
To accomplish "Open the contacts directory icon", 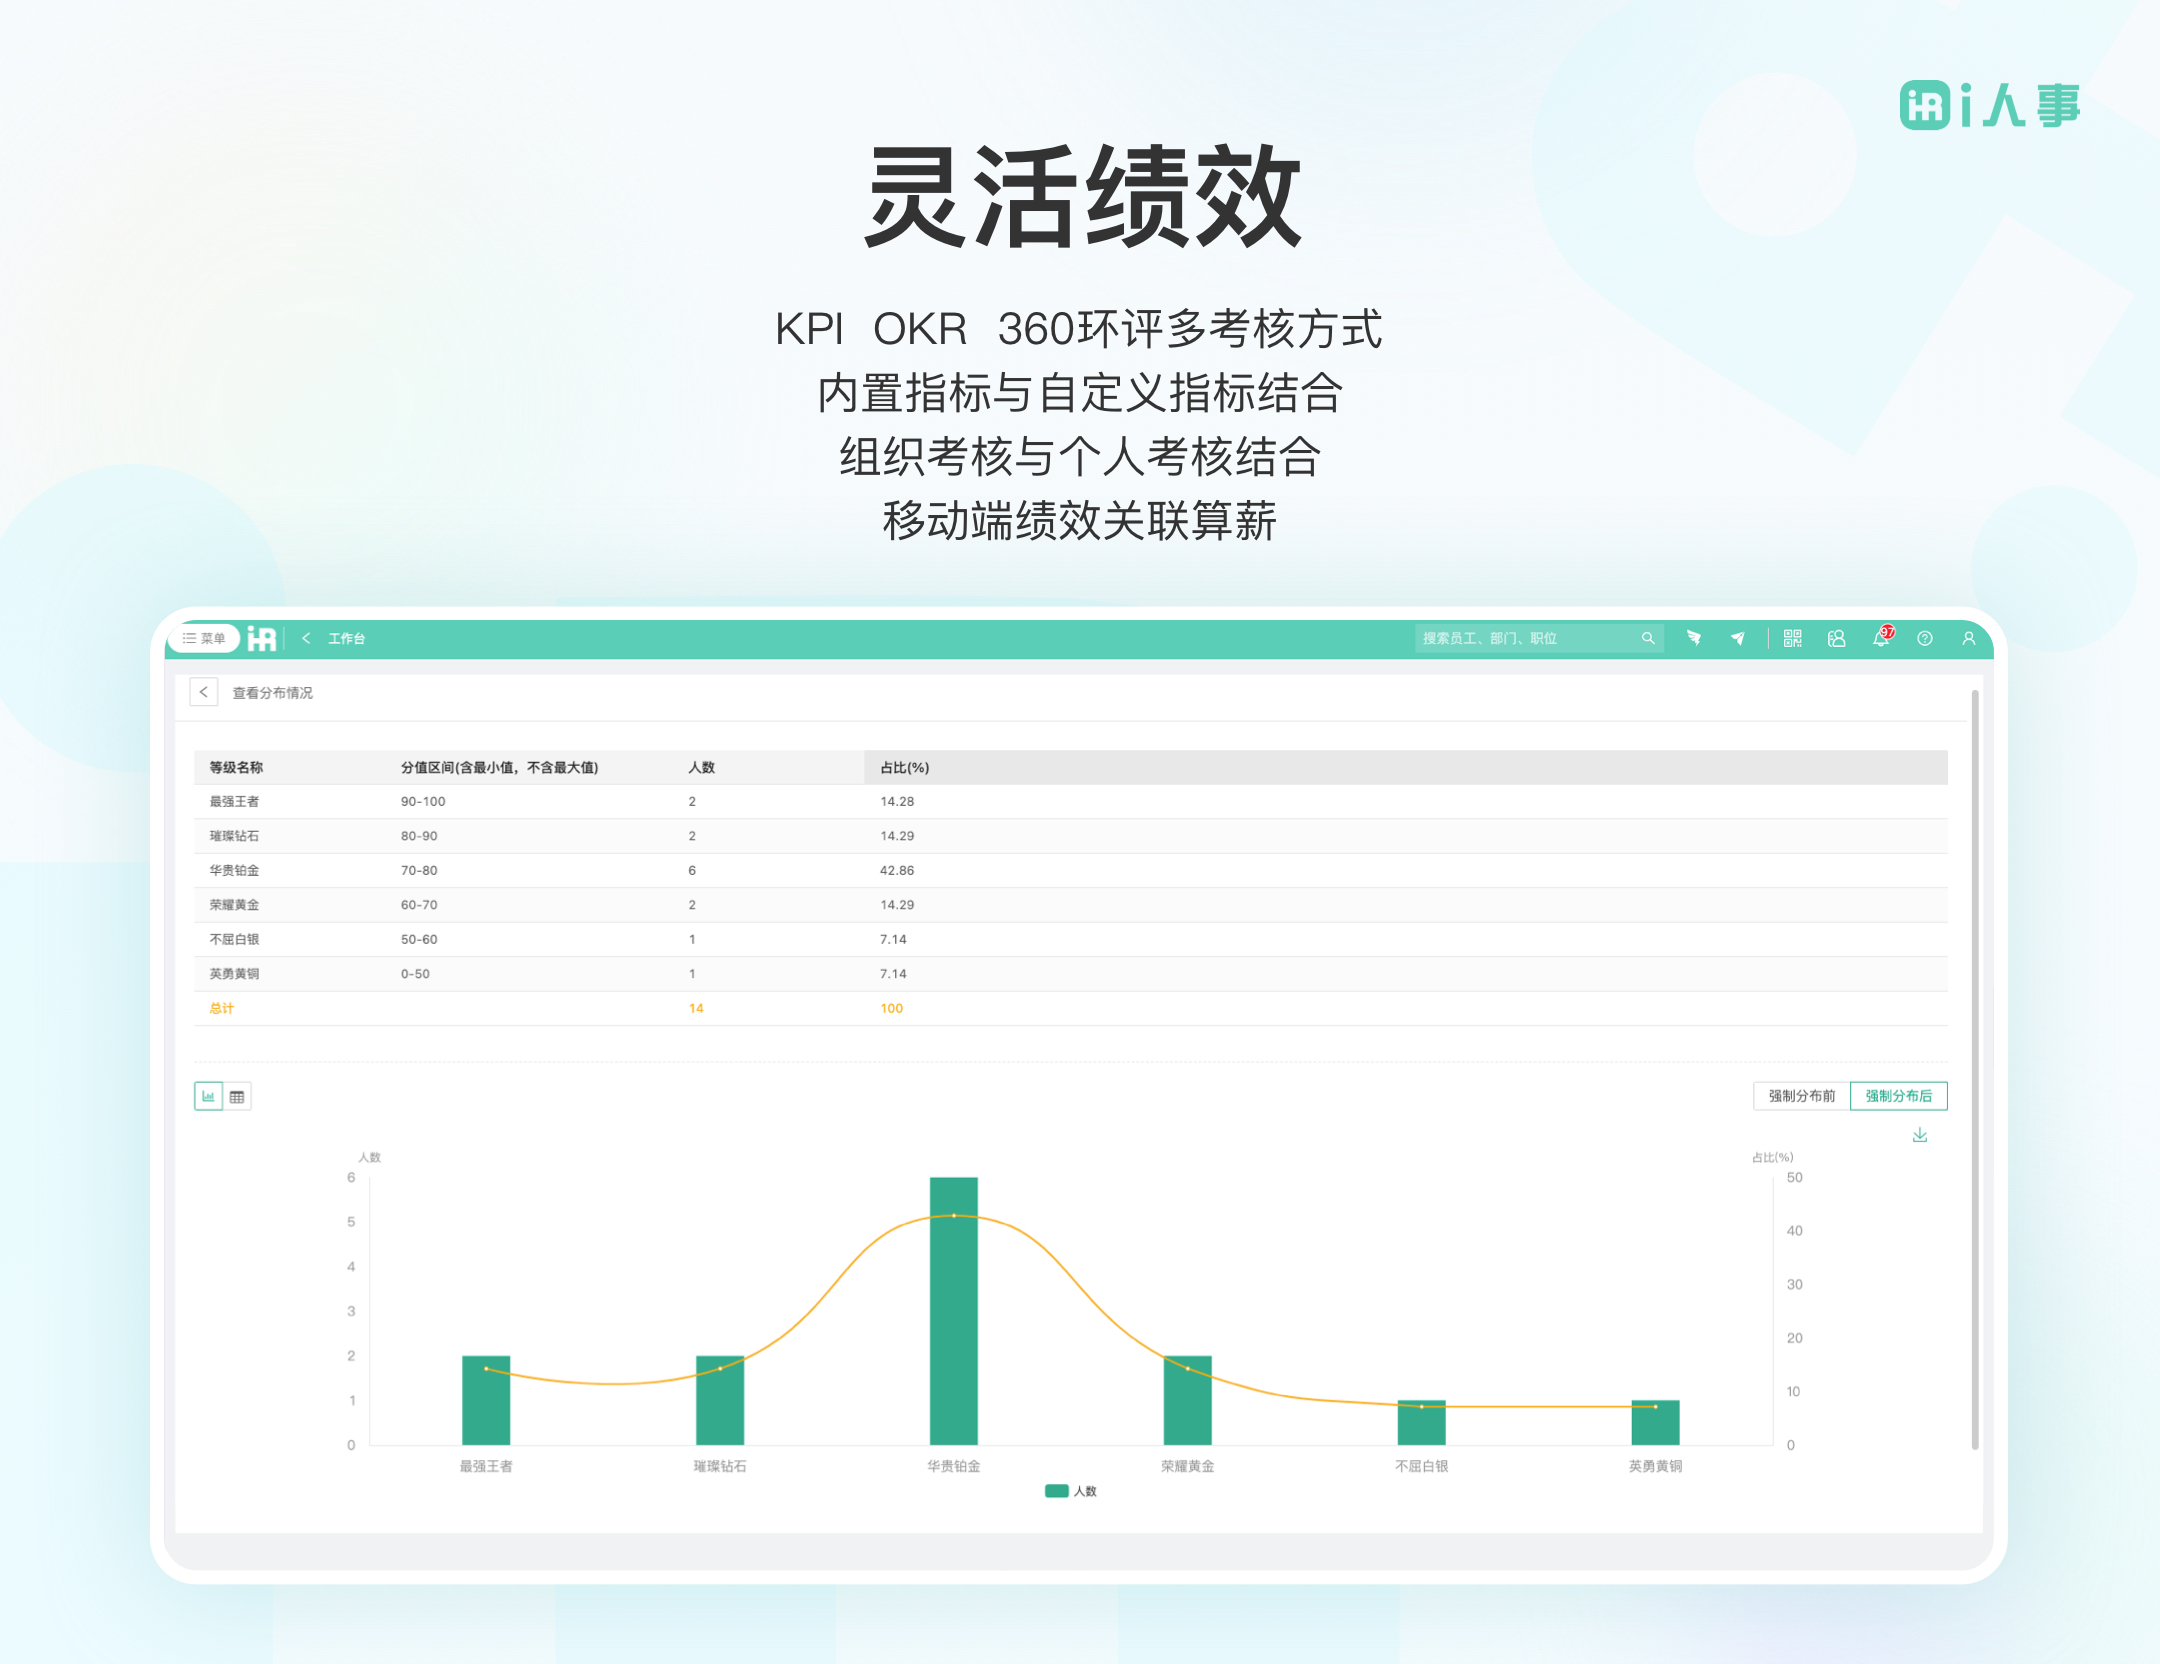I will point(1836,638).
